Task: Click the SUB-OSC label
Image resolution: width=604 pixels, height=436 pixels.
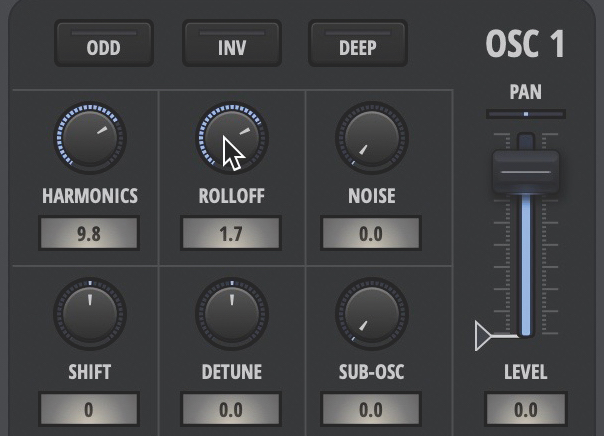Action: coord(372,372)
